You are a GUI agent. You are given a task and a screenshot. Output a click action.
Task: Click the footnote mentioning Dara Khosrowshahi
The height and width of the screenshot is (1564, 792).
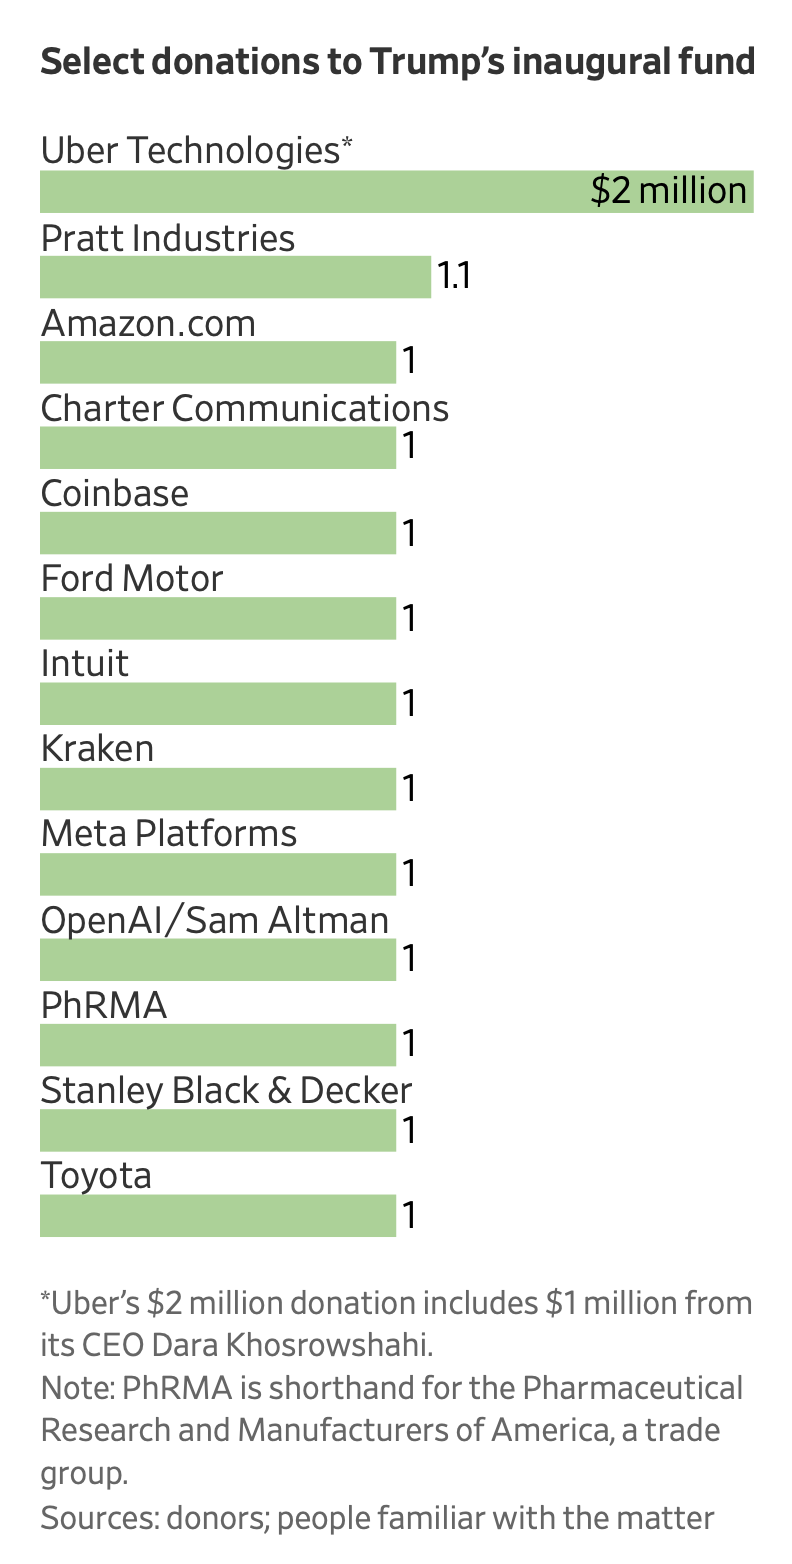[396, 1324]
